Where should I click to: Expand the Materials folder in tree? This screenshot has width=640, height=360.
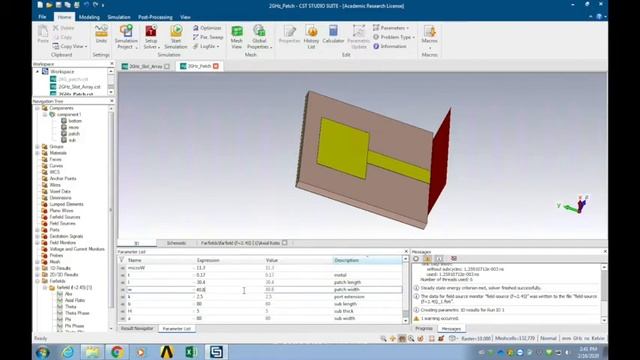pyautogui.click(x=38, y=153)
